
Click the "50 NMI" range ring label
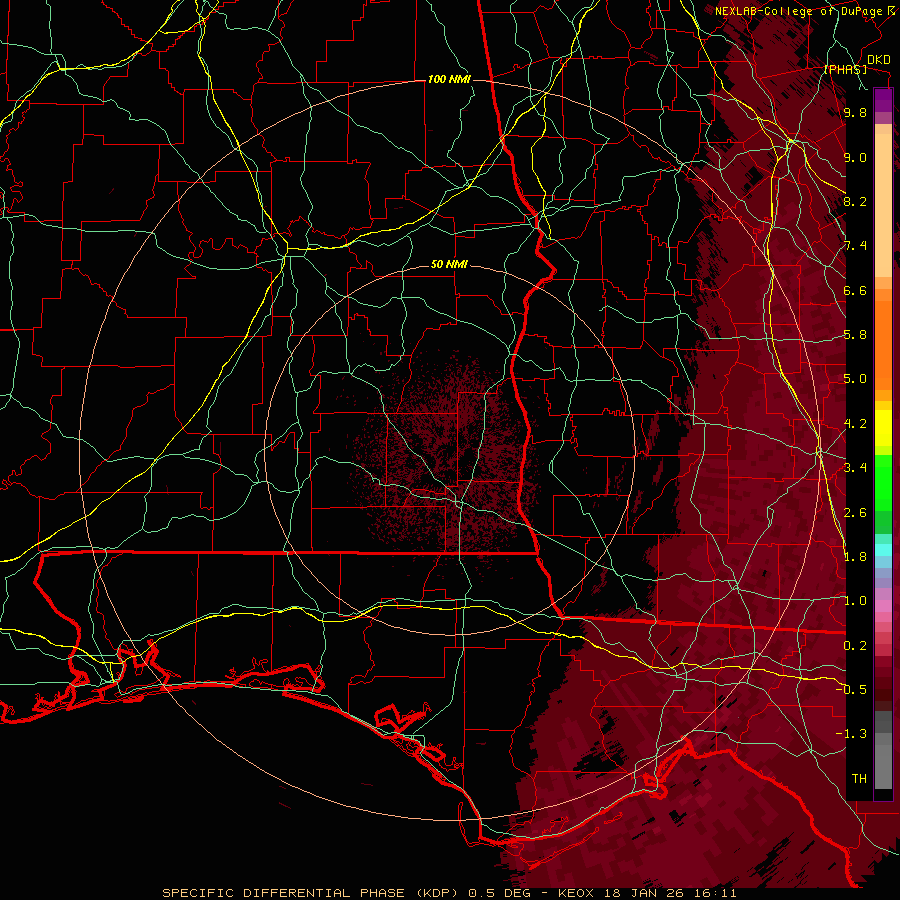(449, 265)
